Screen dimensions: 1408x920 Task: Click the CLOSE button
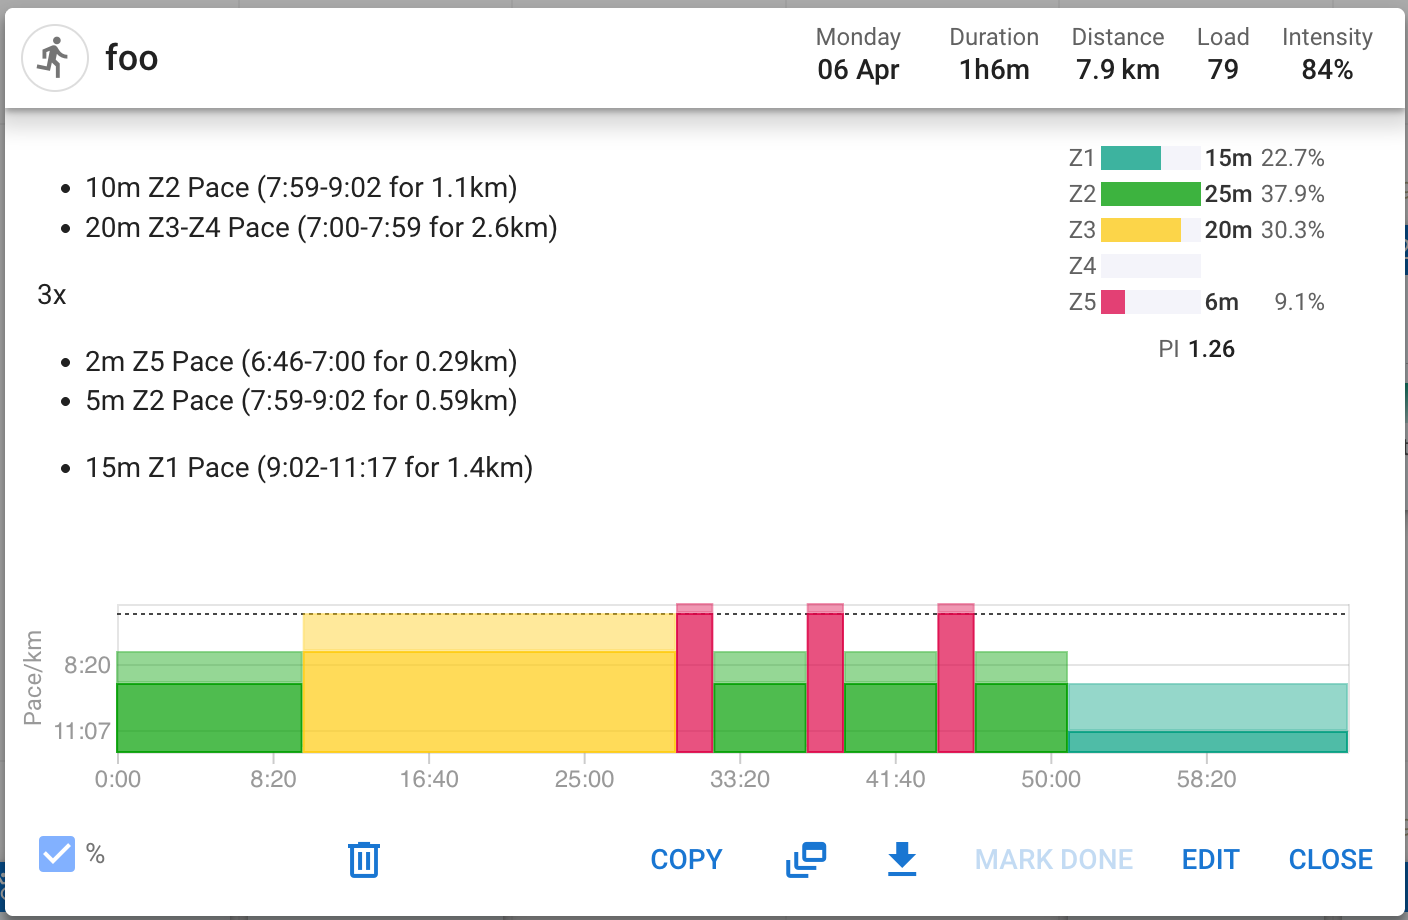tap(1330, 859)
